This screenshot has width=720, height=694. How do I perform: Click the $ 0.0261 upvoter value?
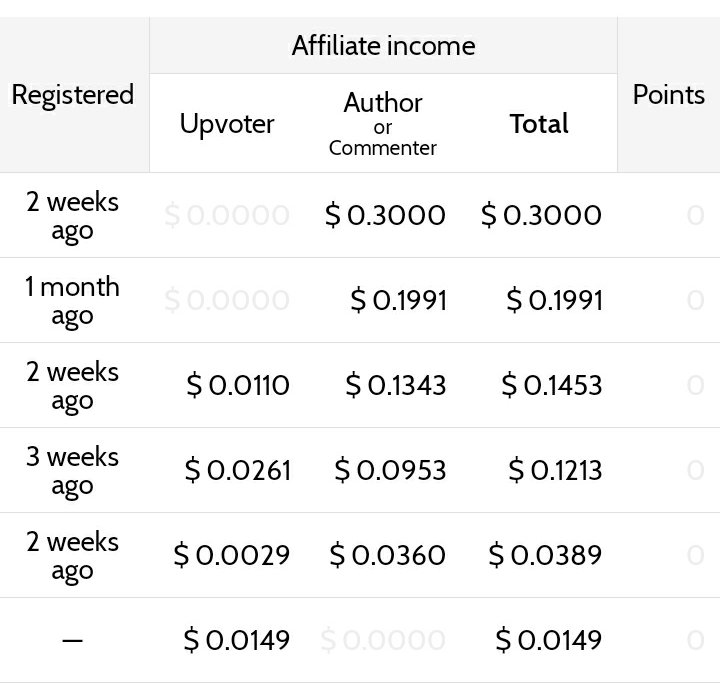(237, 470)
